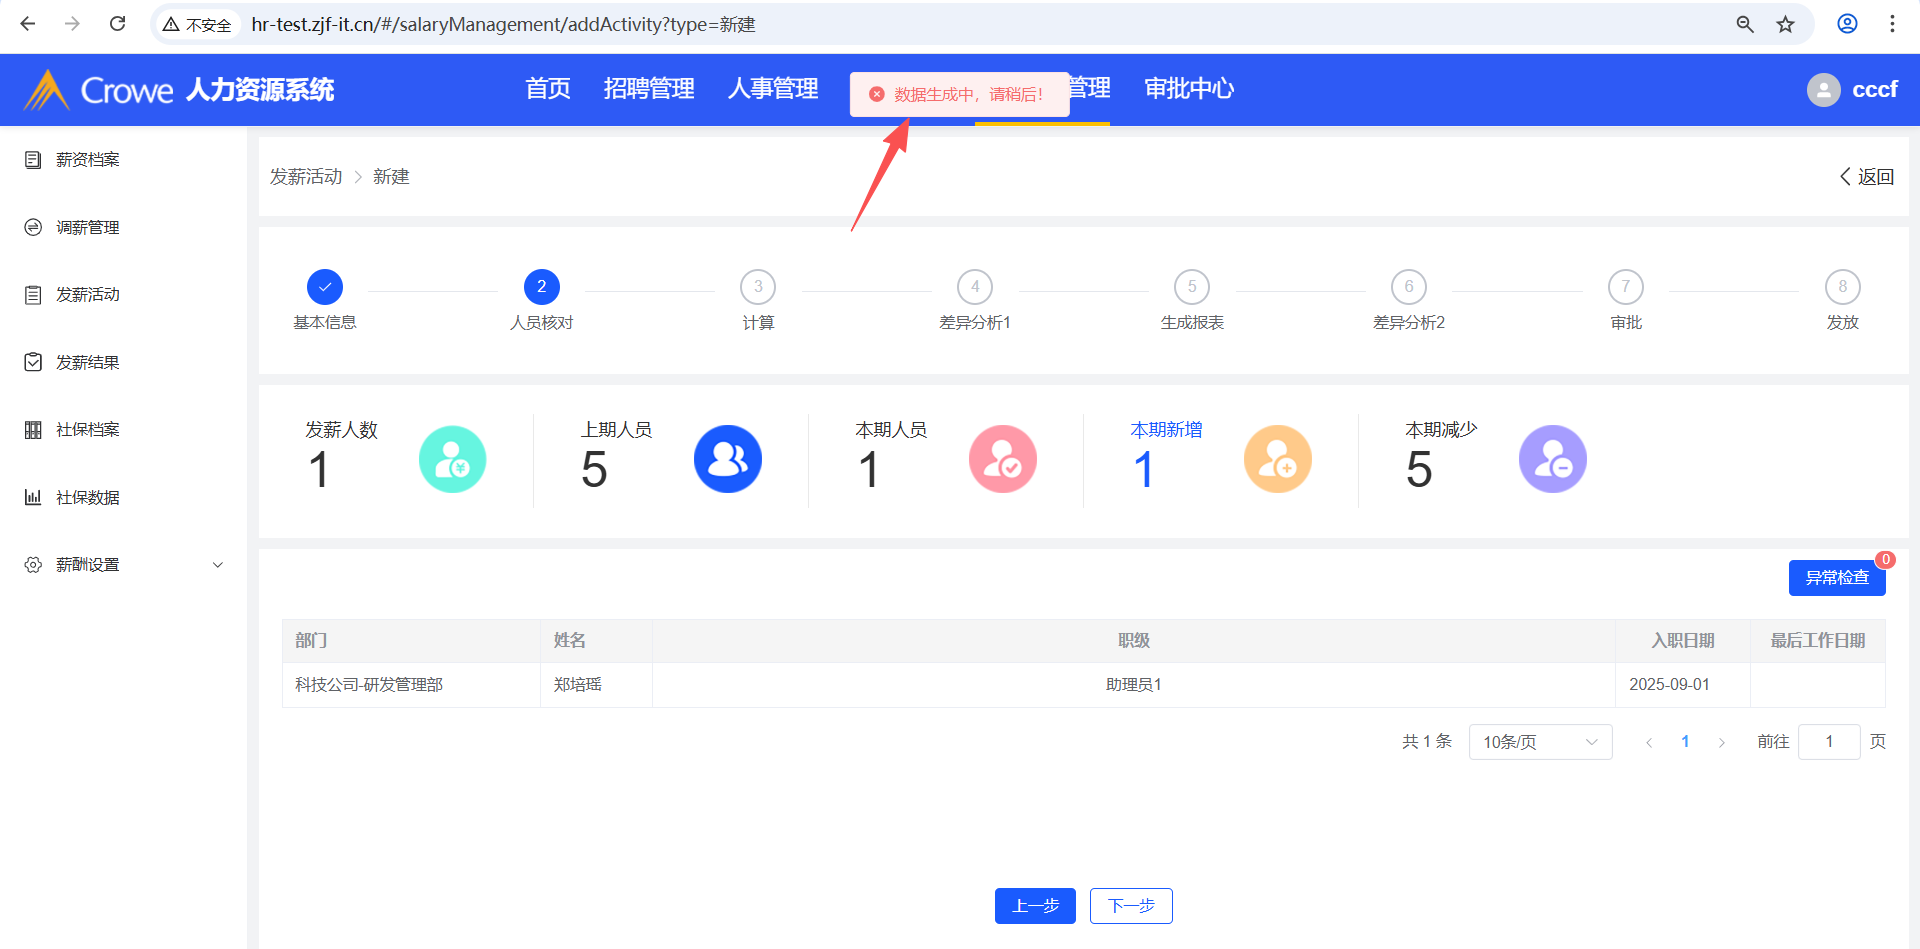Click the 发薪人数 teal icon
The width and height of the screenshot is (1920, 949).
coord(453,459)
